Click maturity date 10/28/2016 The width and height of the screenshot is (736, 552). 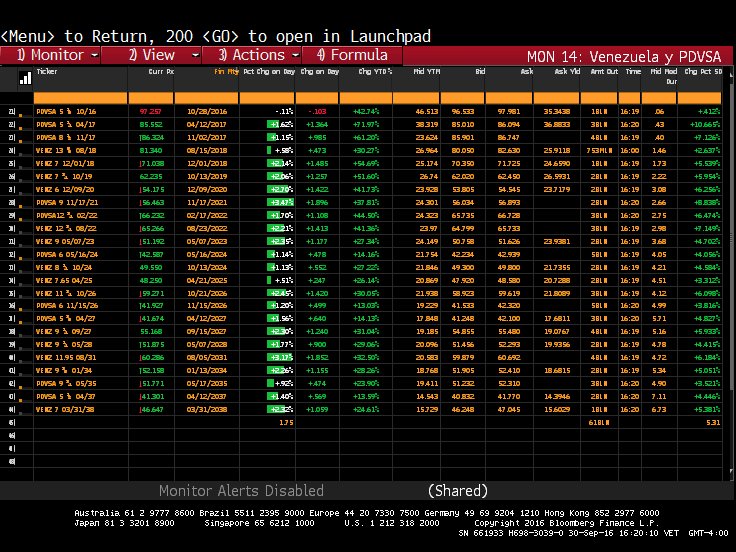(207, 112)
